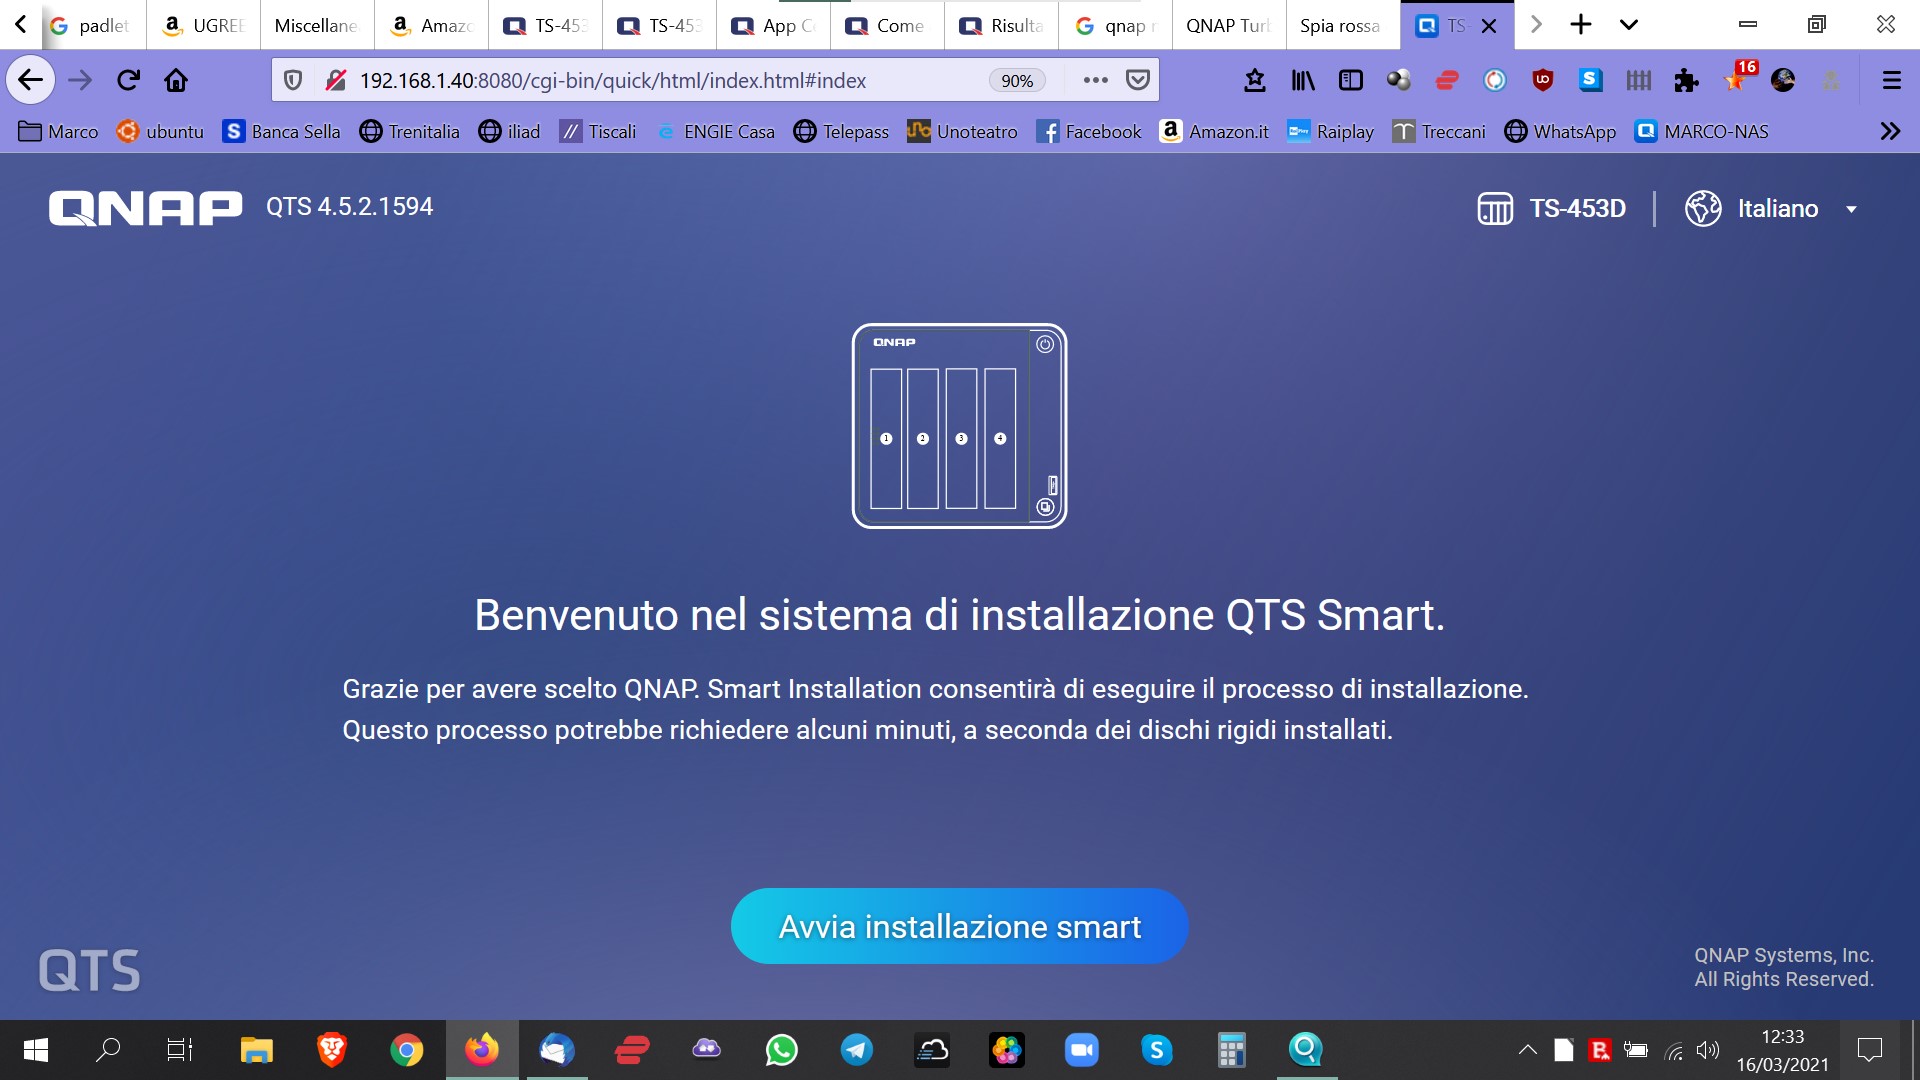Switch to the Spia rossa tab

(x=1340, y=25)
